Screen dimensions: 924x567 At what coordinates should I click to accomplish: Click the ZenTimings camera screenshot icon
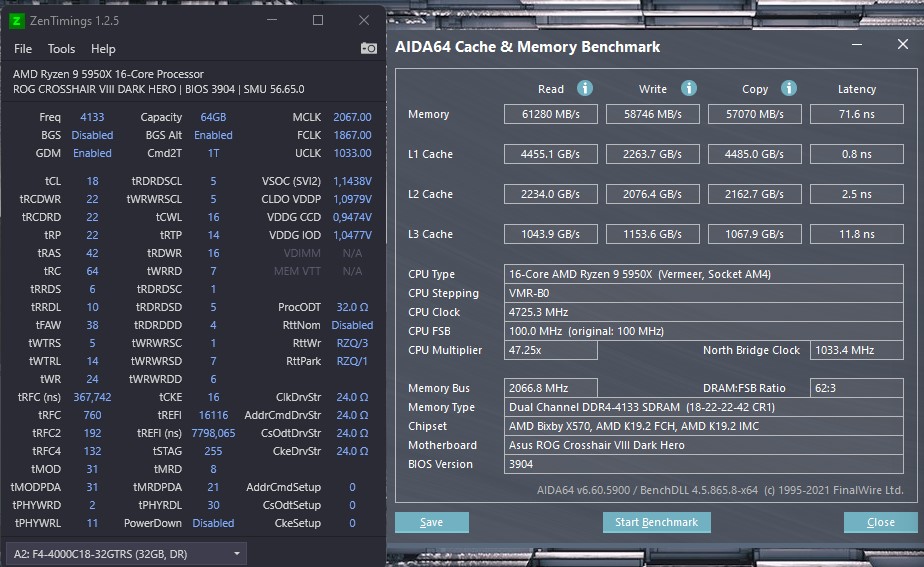(x=369, y=48)
